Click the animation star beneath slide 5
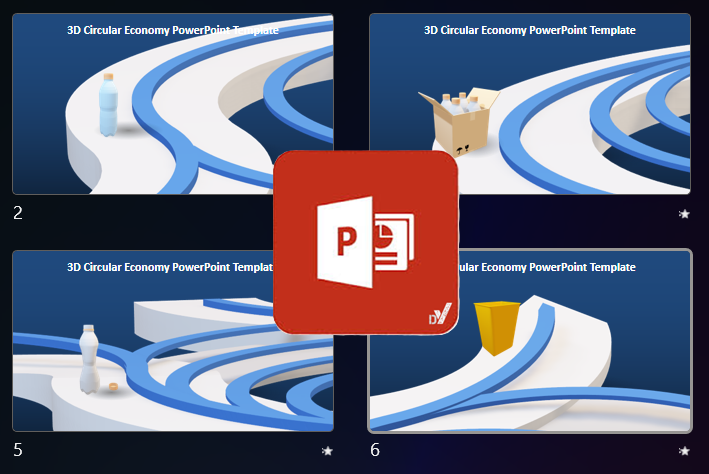The image size is (709, 474). click(x=327, y=451)
